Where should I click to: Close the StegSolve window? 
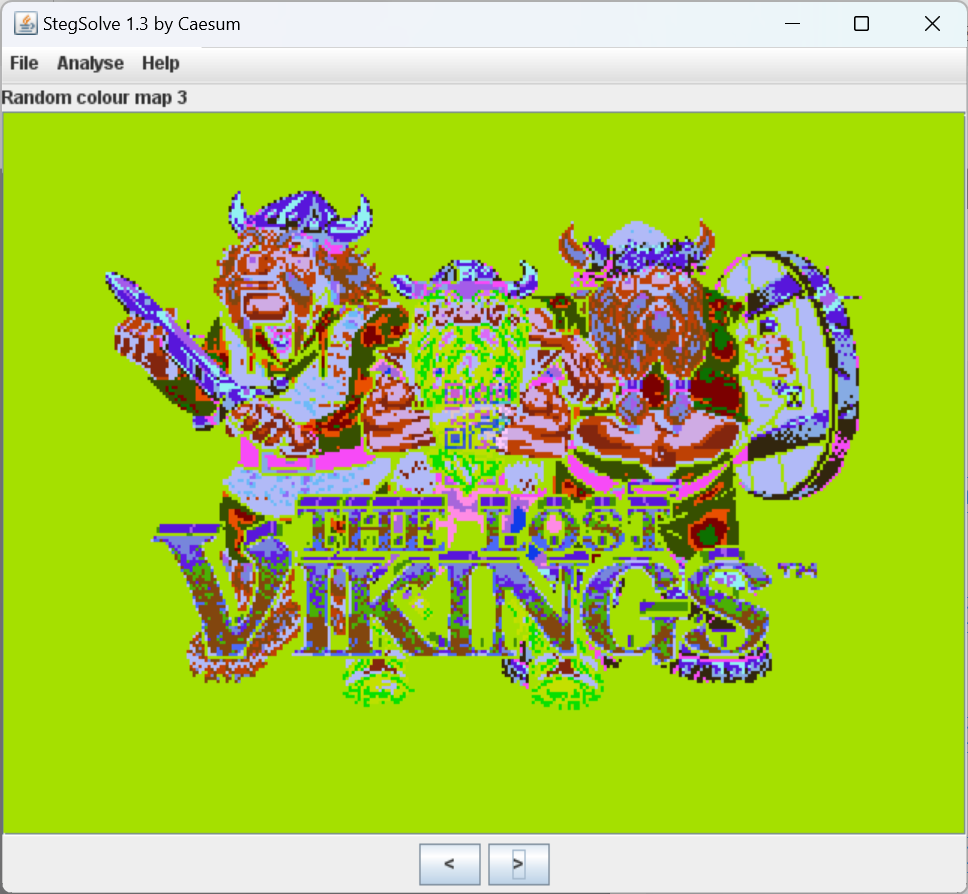click(932, 24)
